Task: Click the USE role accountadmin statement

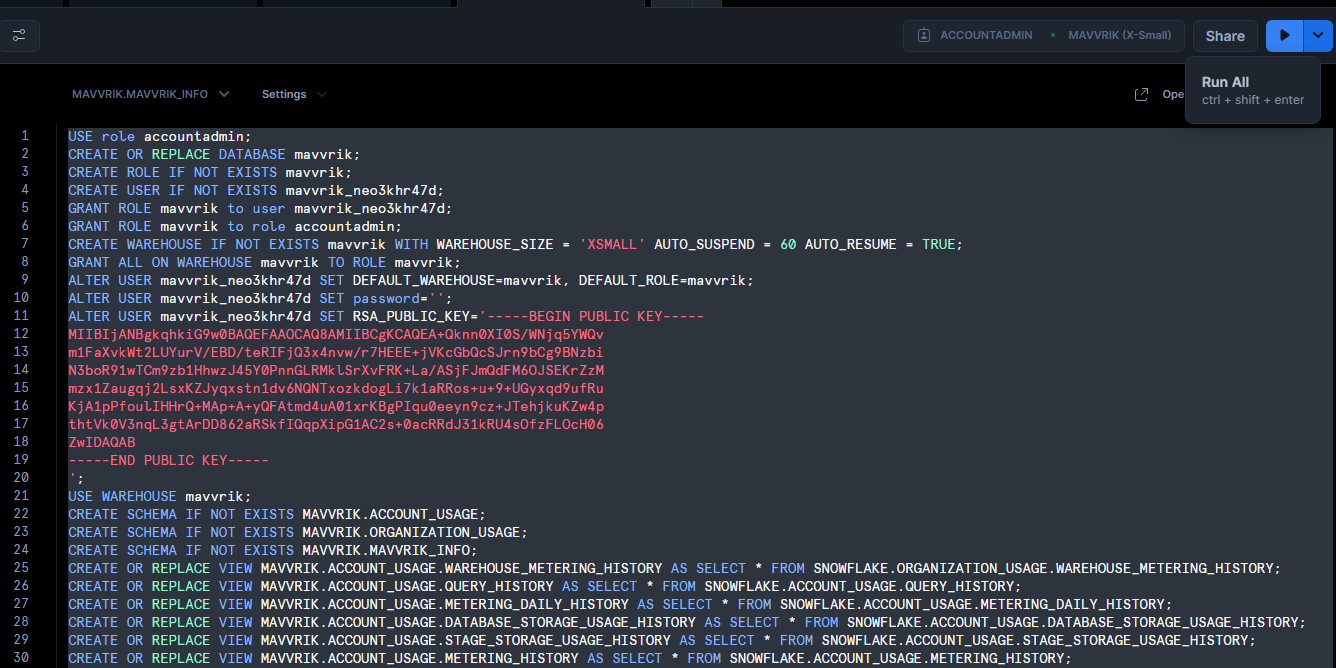Action: tap(160, 136)
